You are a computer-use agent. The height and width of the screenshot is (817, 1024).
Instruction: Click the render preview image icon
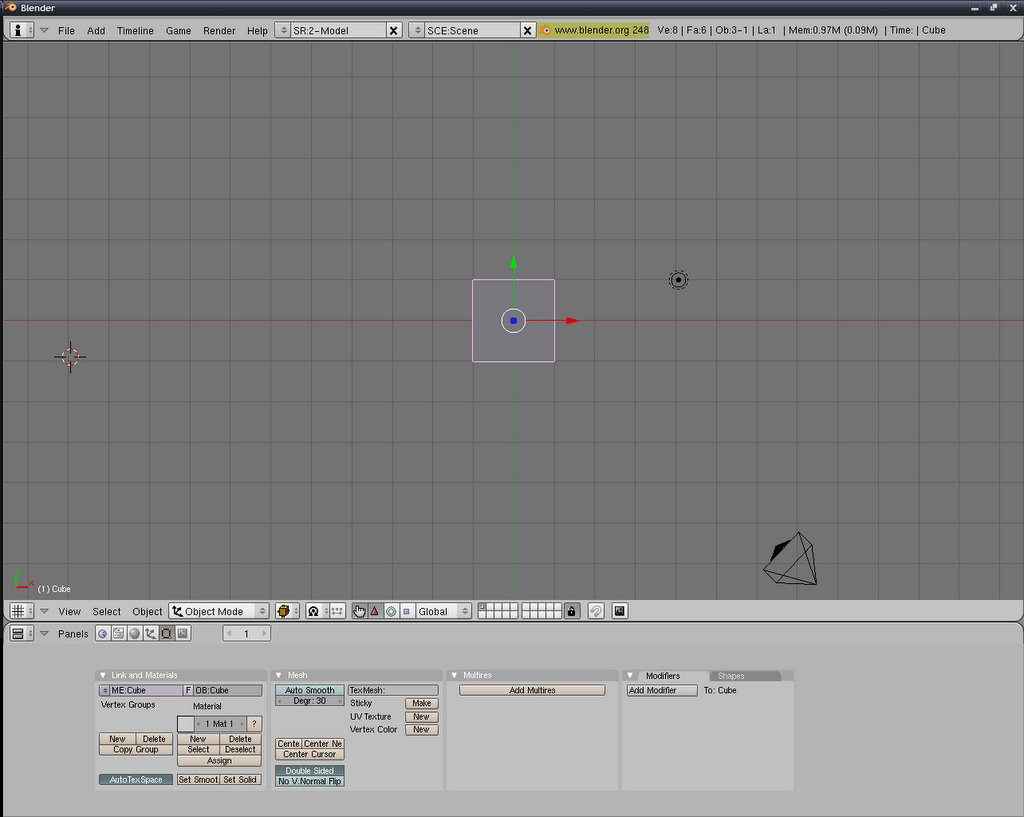click(620, 611)
